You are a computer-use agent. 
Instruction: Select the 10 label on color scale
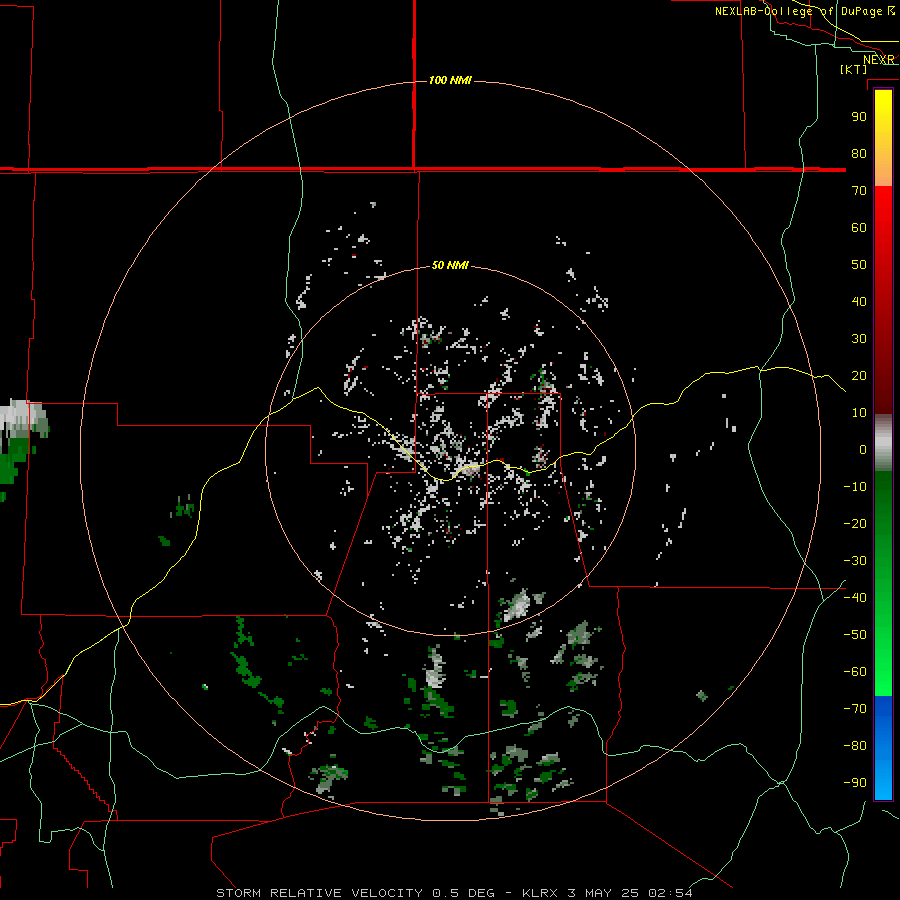tap(859, 413)
